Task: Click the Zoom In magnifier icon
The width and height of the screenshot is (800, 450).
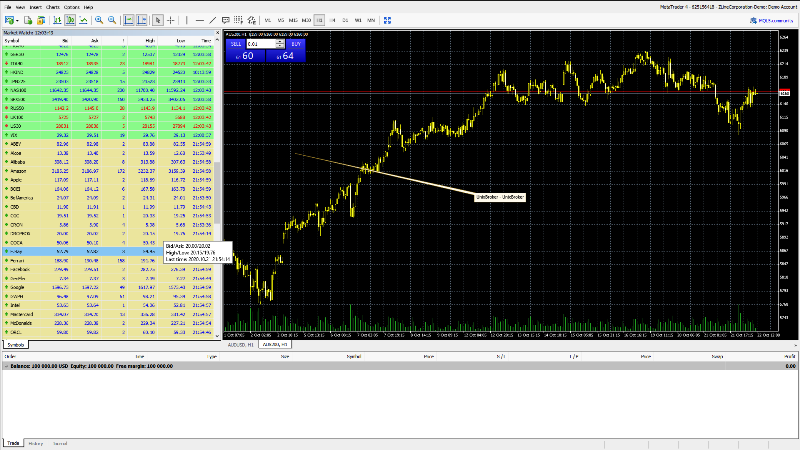Action: tap(99, 20)
